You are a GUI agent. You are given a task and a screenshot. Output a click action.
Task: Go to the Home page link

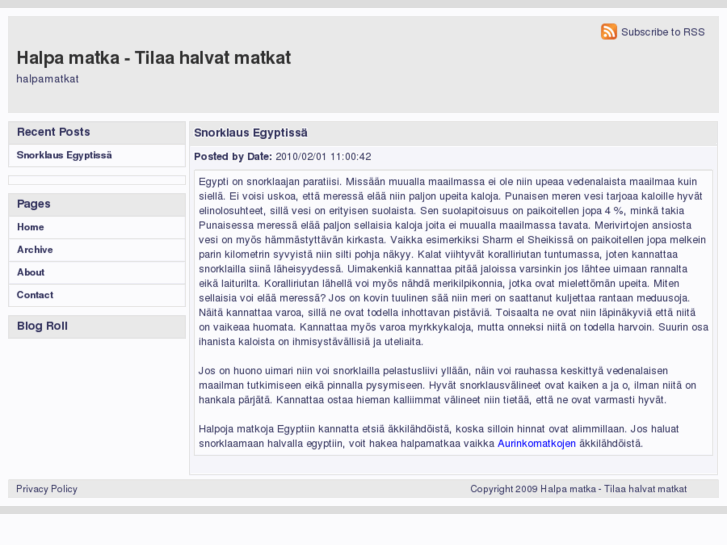coord(31,227)
